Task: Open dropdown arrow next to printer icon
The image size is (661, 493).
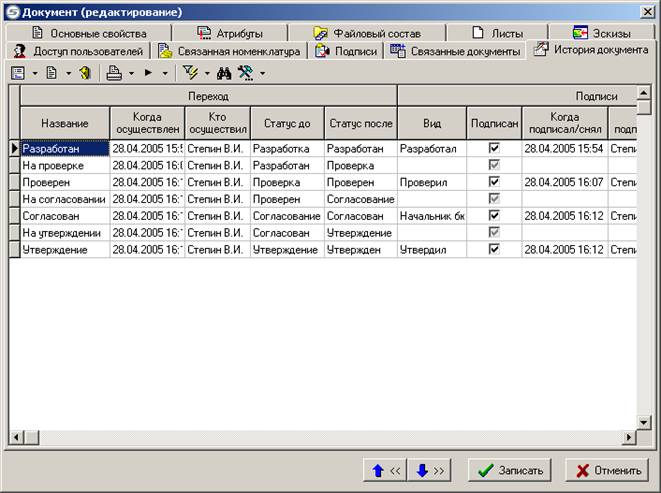Action: [x=131, y=73]
